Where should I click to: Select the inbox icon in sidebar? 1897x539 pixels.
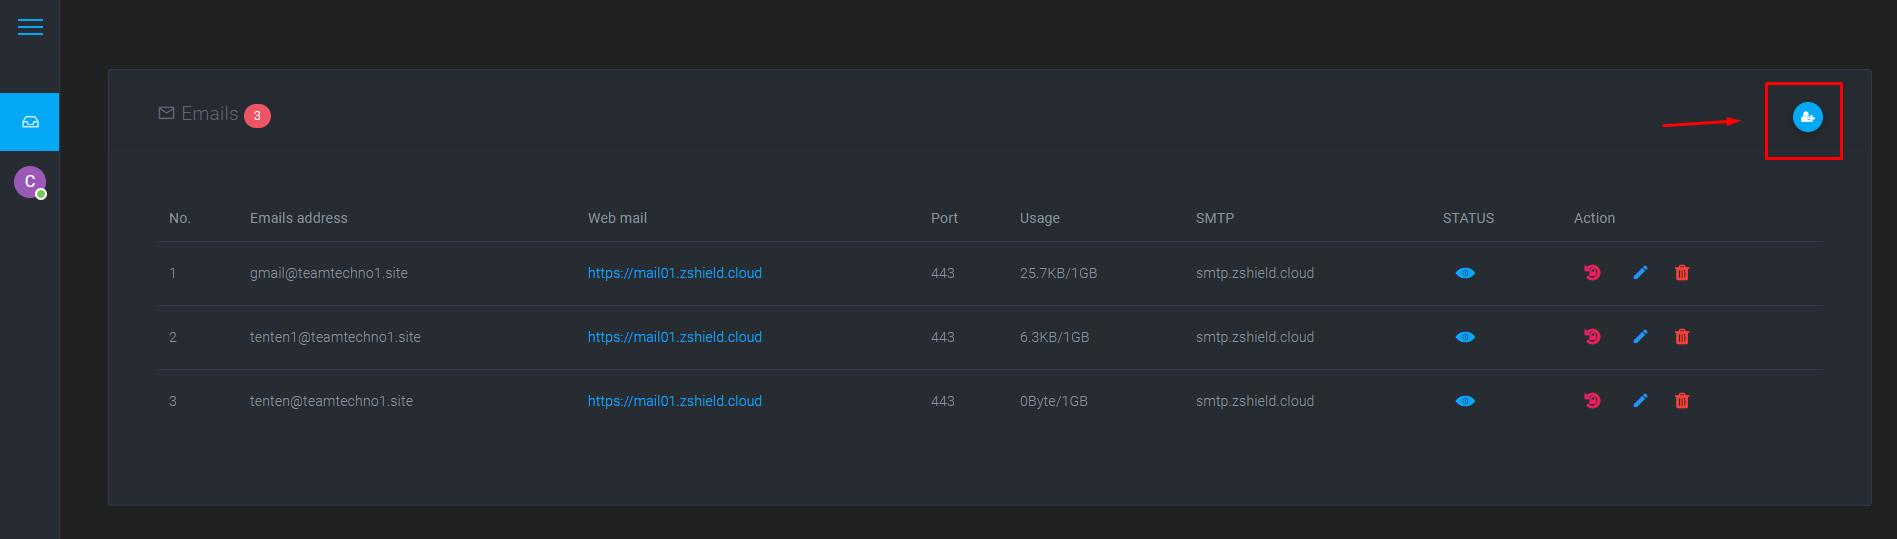click(30, 122)
